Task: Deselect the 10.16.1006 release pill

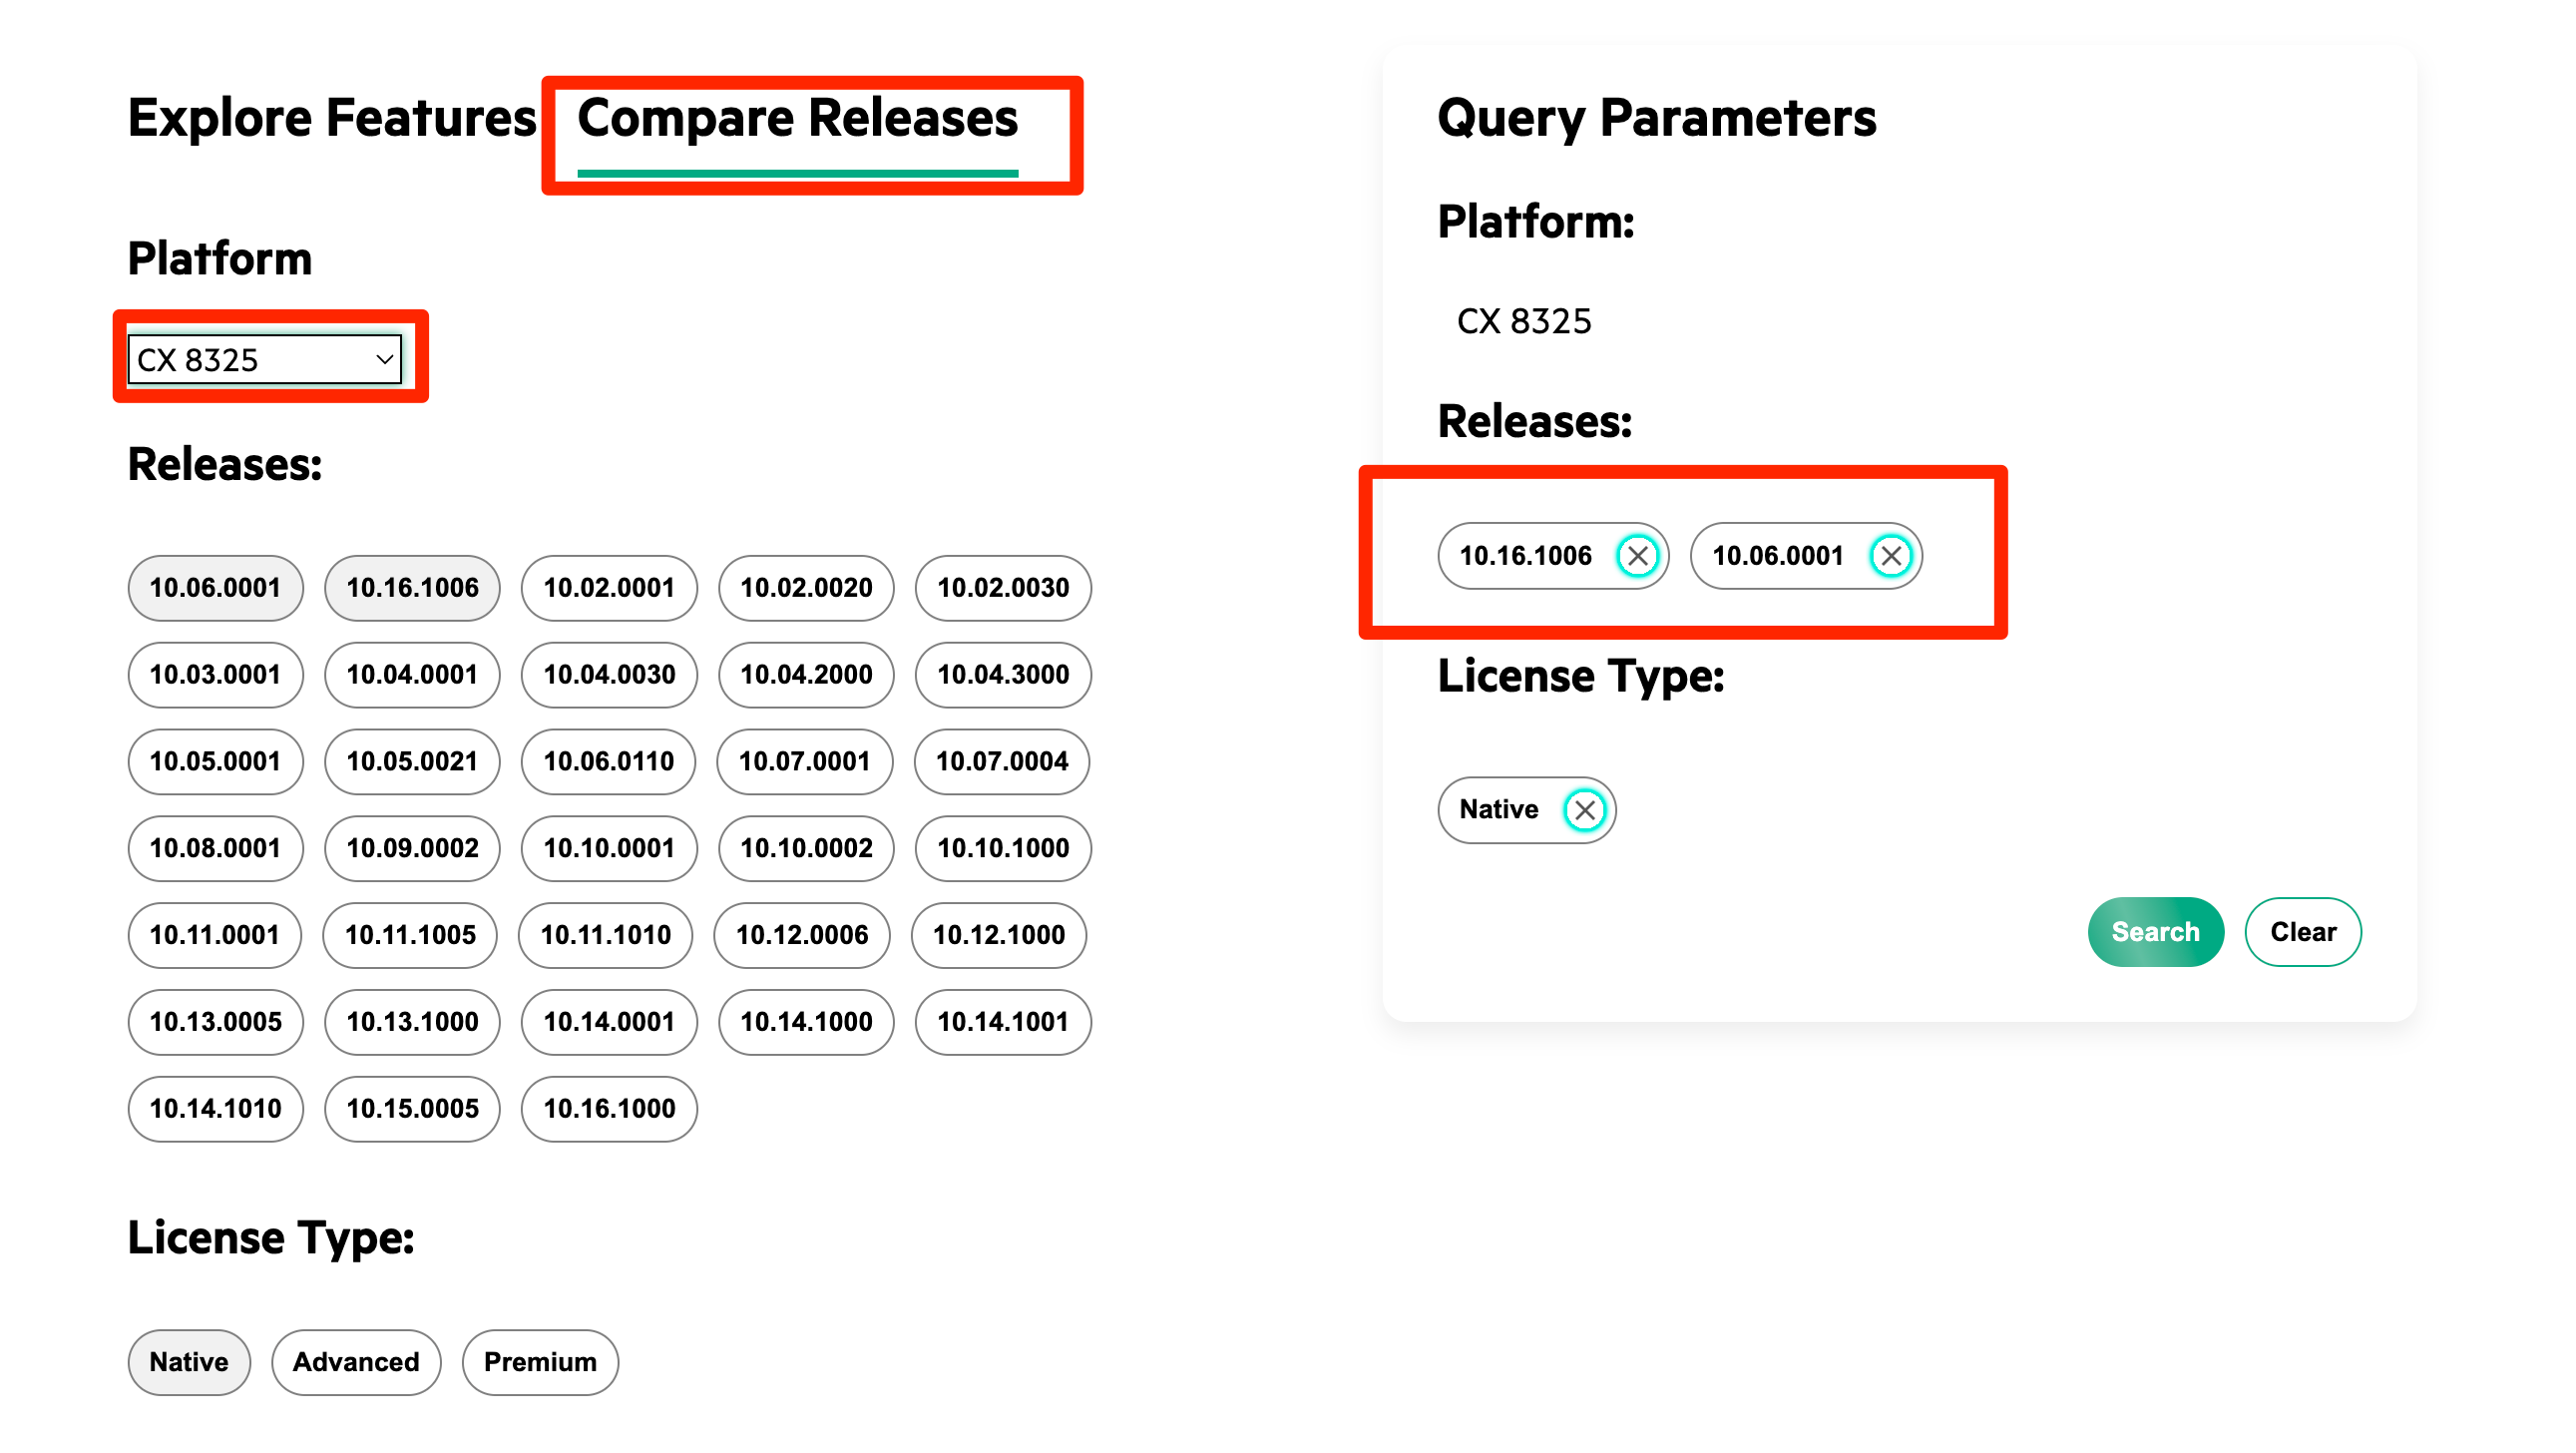Action: [x=412, y=588]
